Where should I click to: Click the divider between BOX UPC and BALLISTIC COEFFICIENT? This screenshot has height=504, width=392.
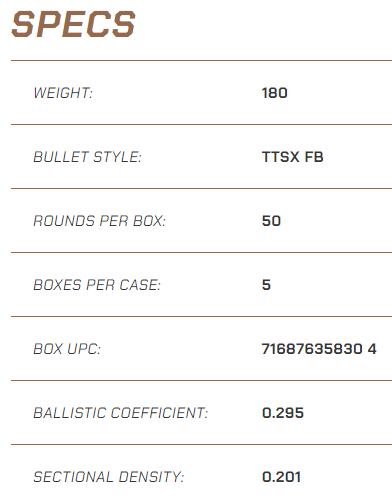(201, 380)
